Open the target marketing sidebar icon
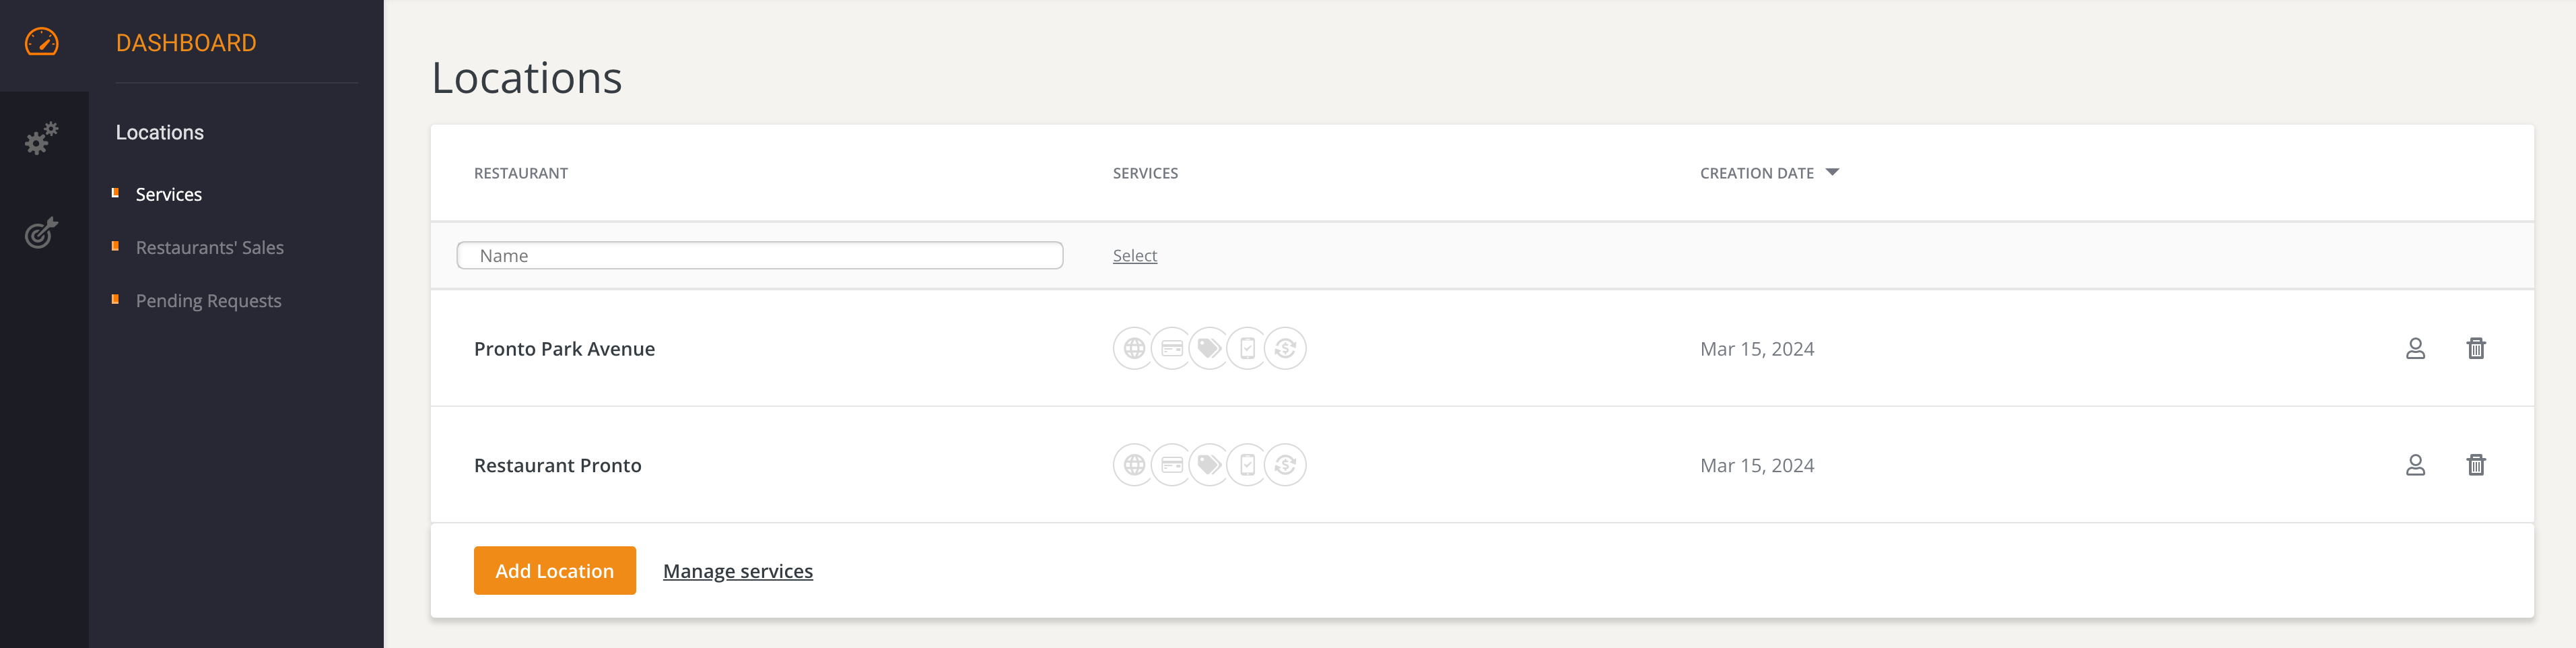The image size is (2576, 648). tap(42, 232)
